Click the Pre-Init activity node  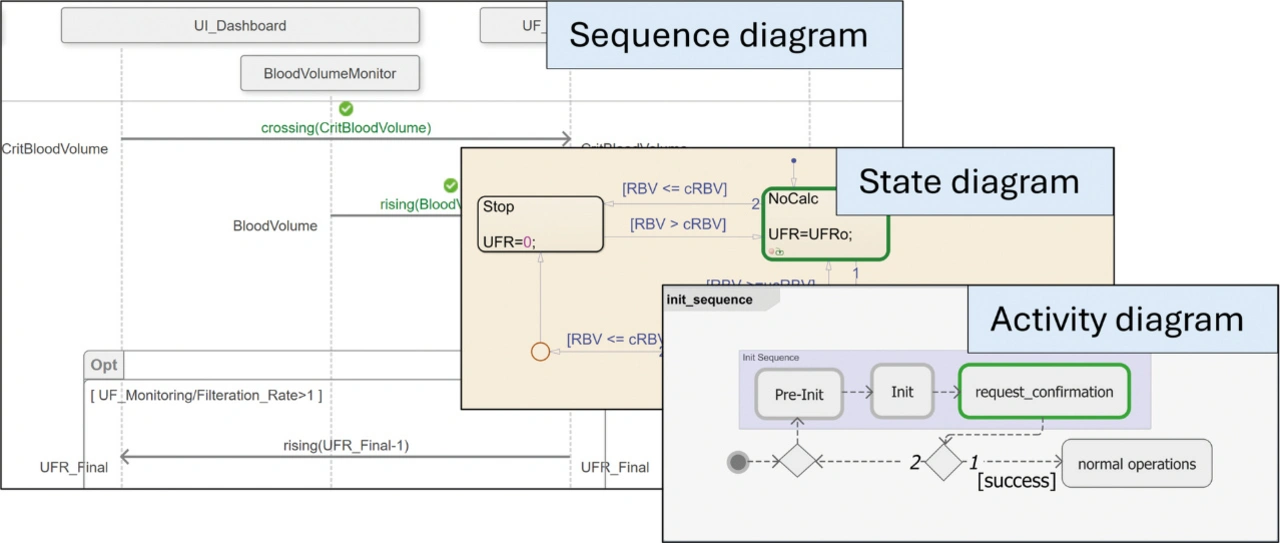coord(799,394)
